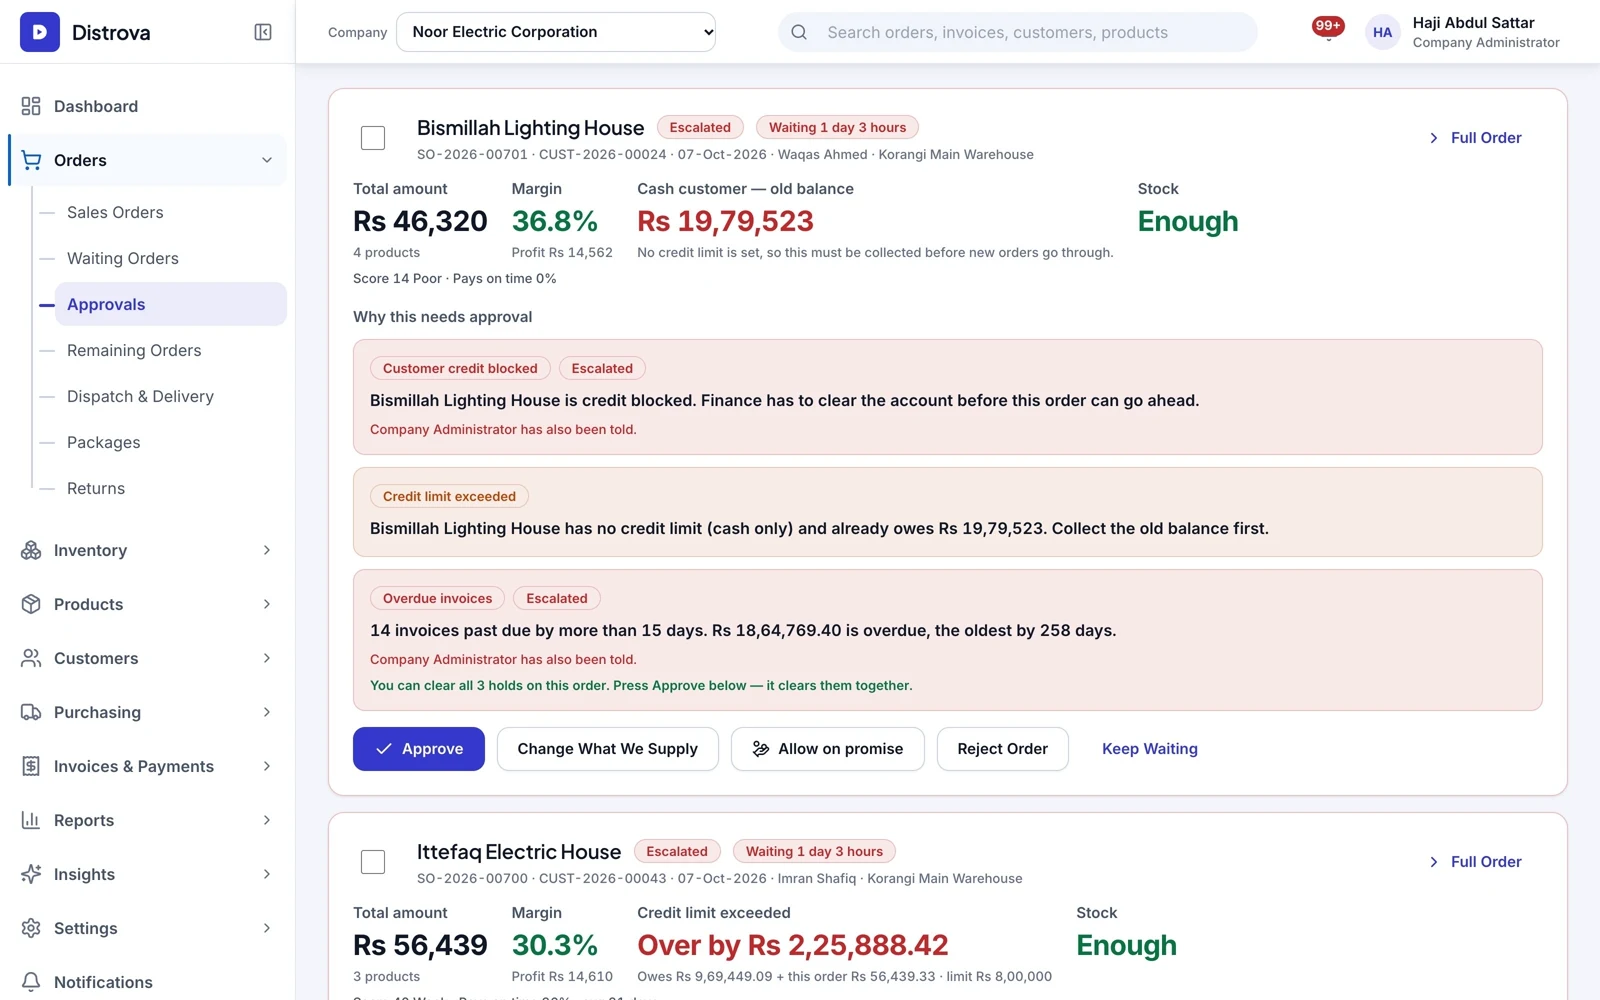Tick the Ittefaq Electric House order checkbox
This screenshot has height=1000, width=1600.
373,862
